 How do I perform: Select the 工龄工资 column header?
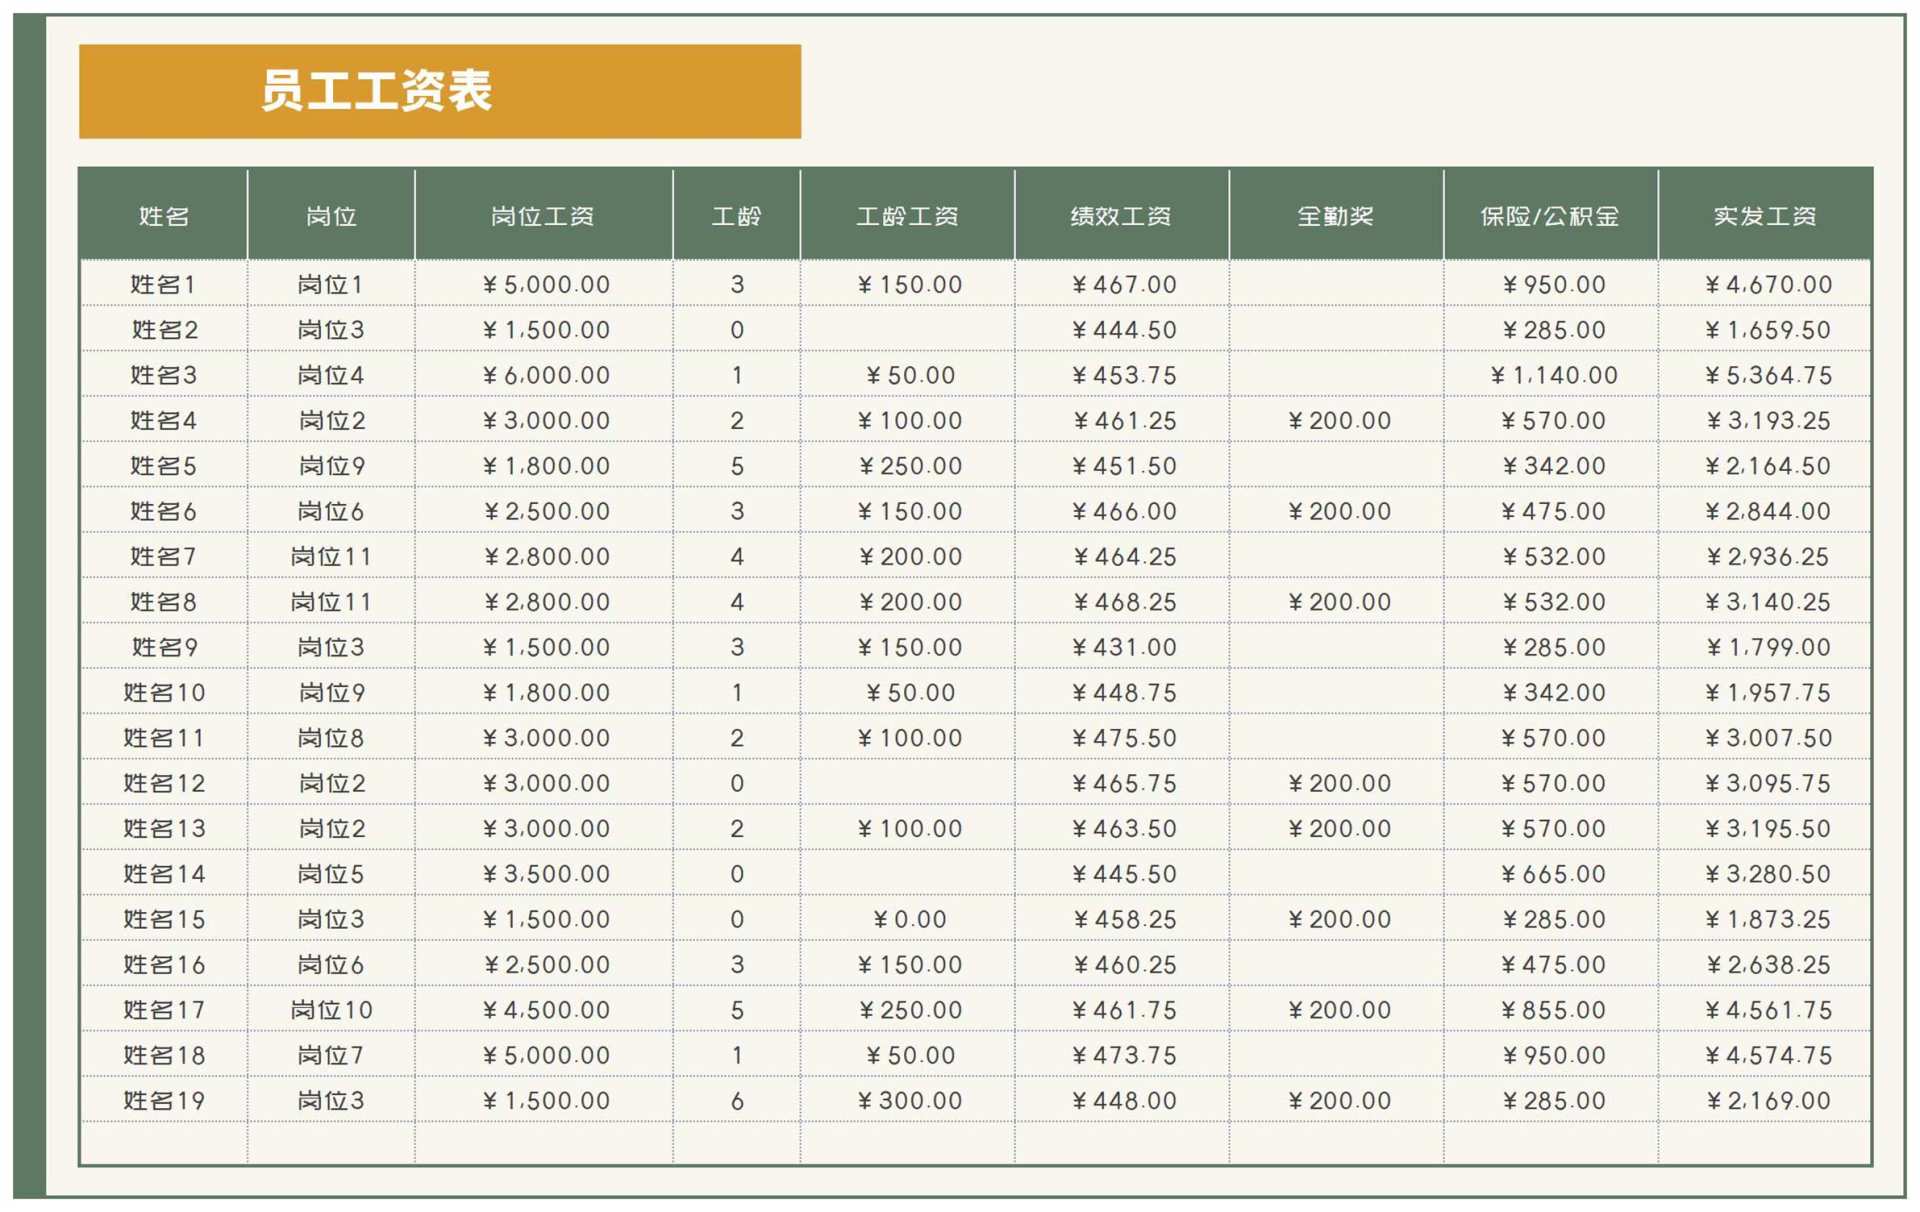point(908,215)
